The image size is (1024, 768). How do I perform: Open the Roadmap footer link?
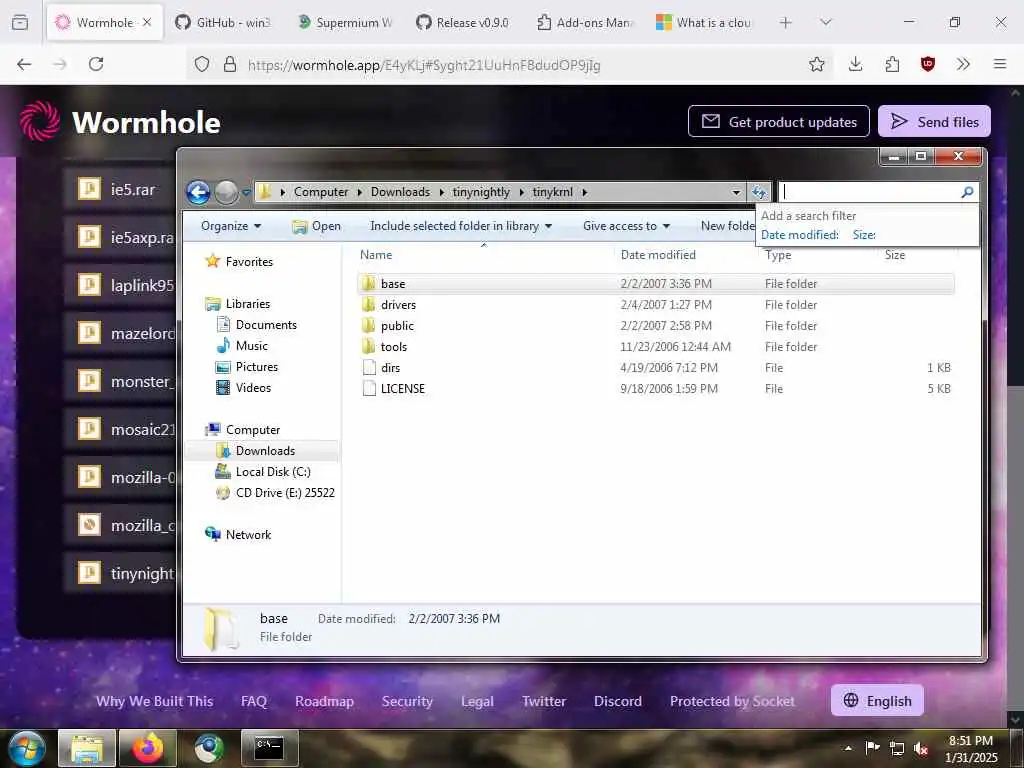[325, 701]
